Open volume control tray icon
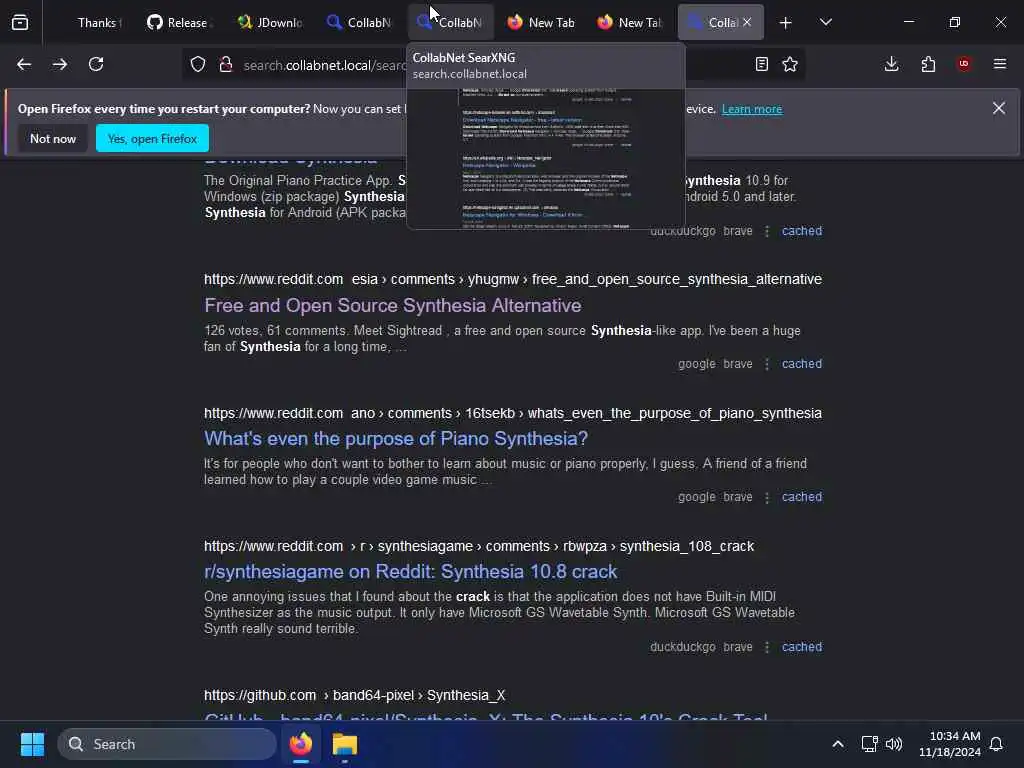 coord(894,744)
